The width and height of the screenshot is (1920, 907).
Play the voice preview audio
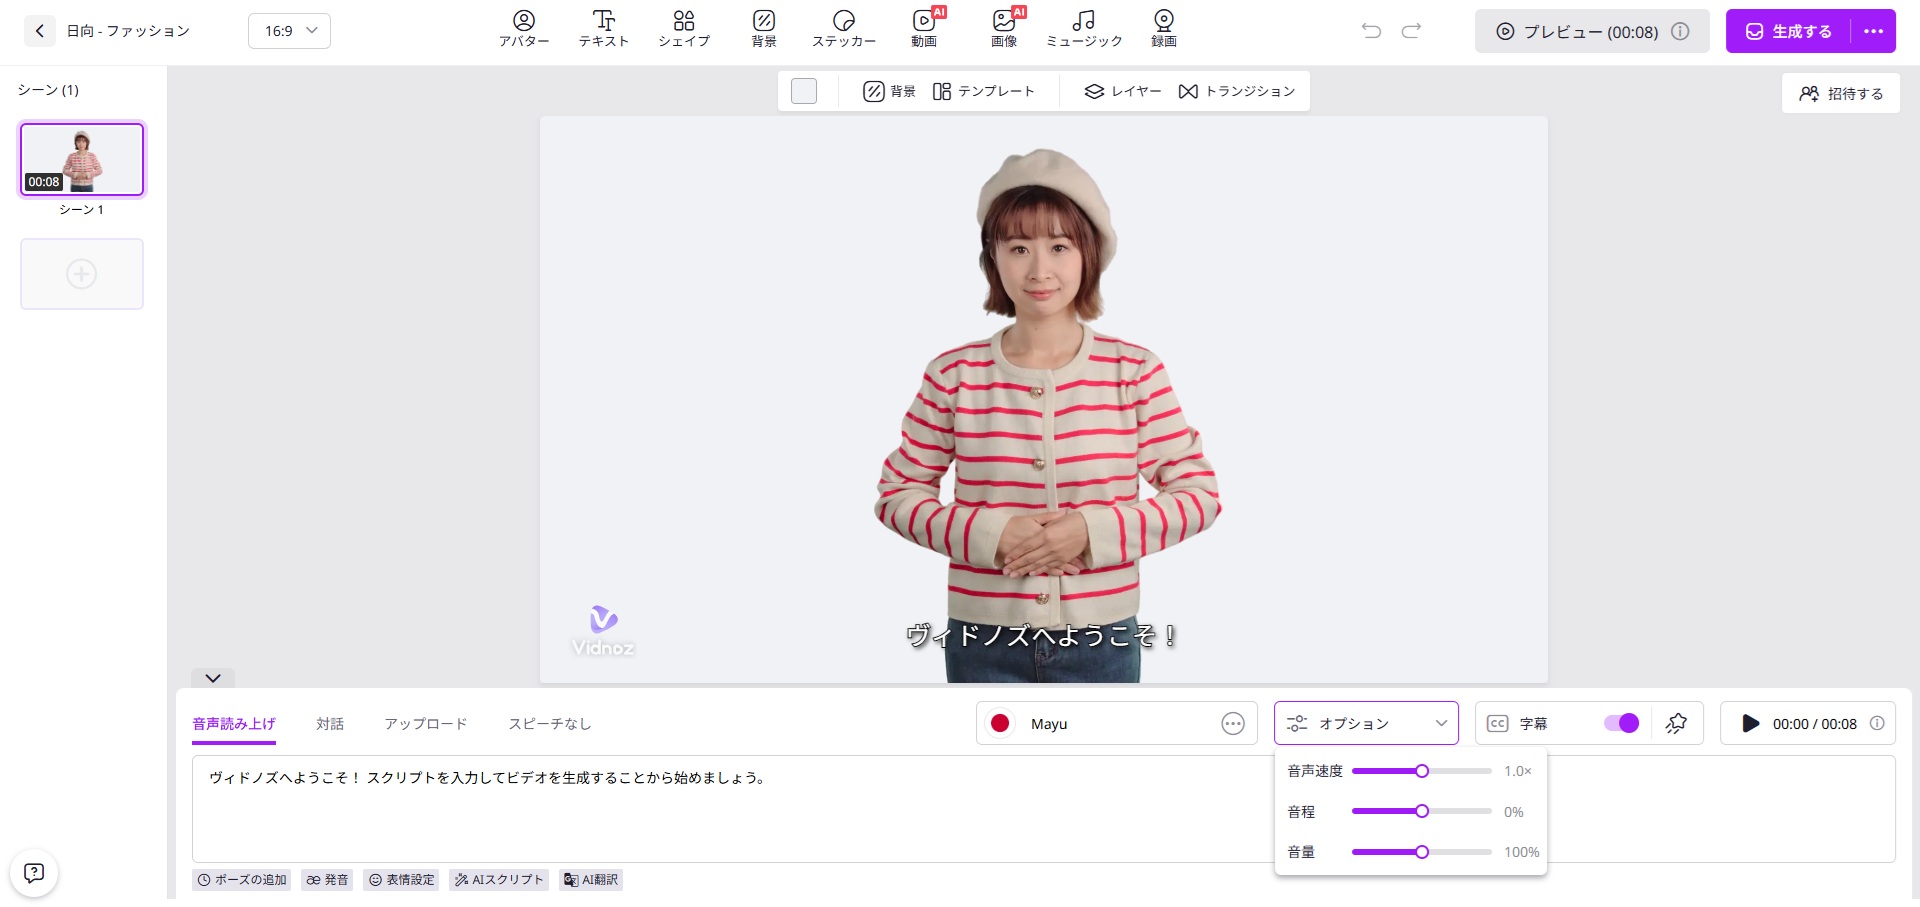point(1750,723)
